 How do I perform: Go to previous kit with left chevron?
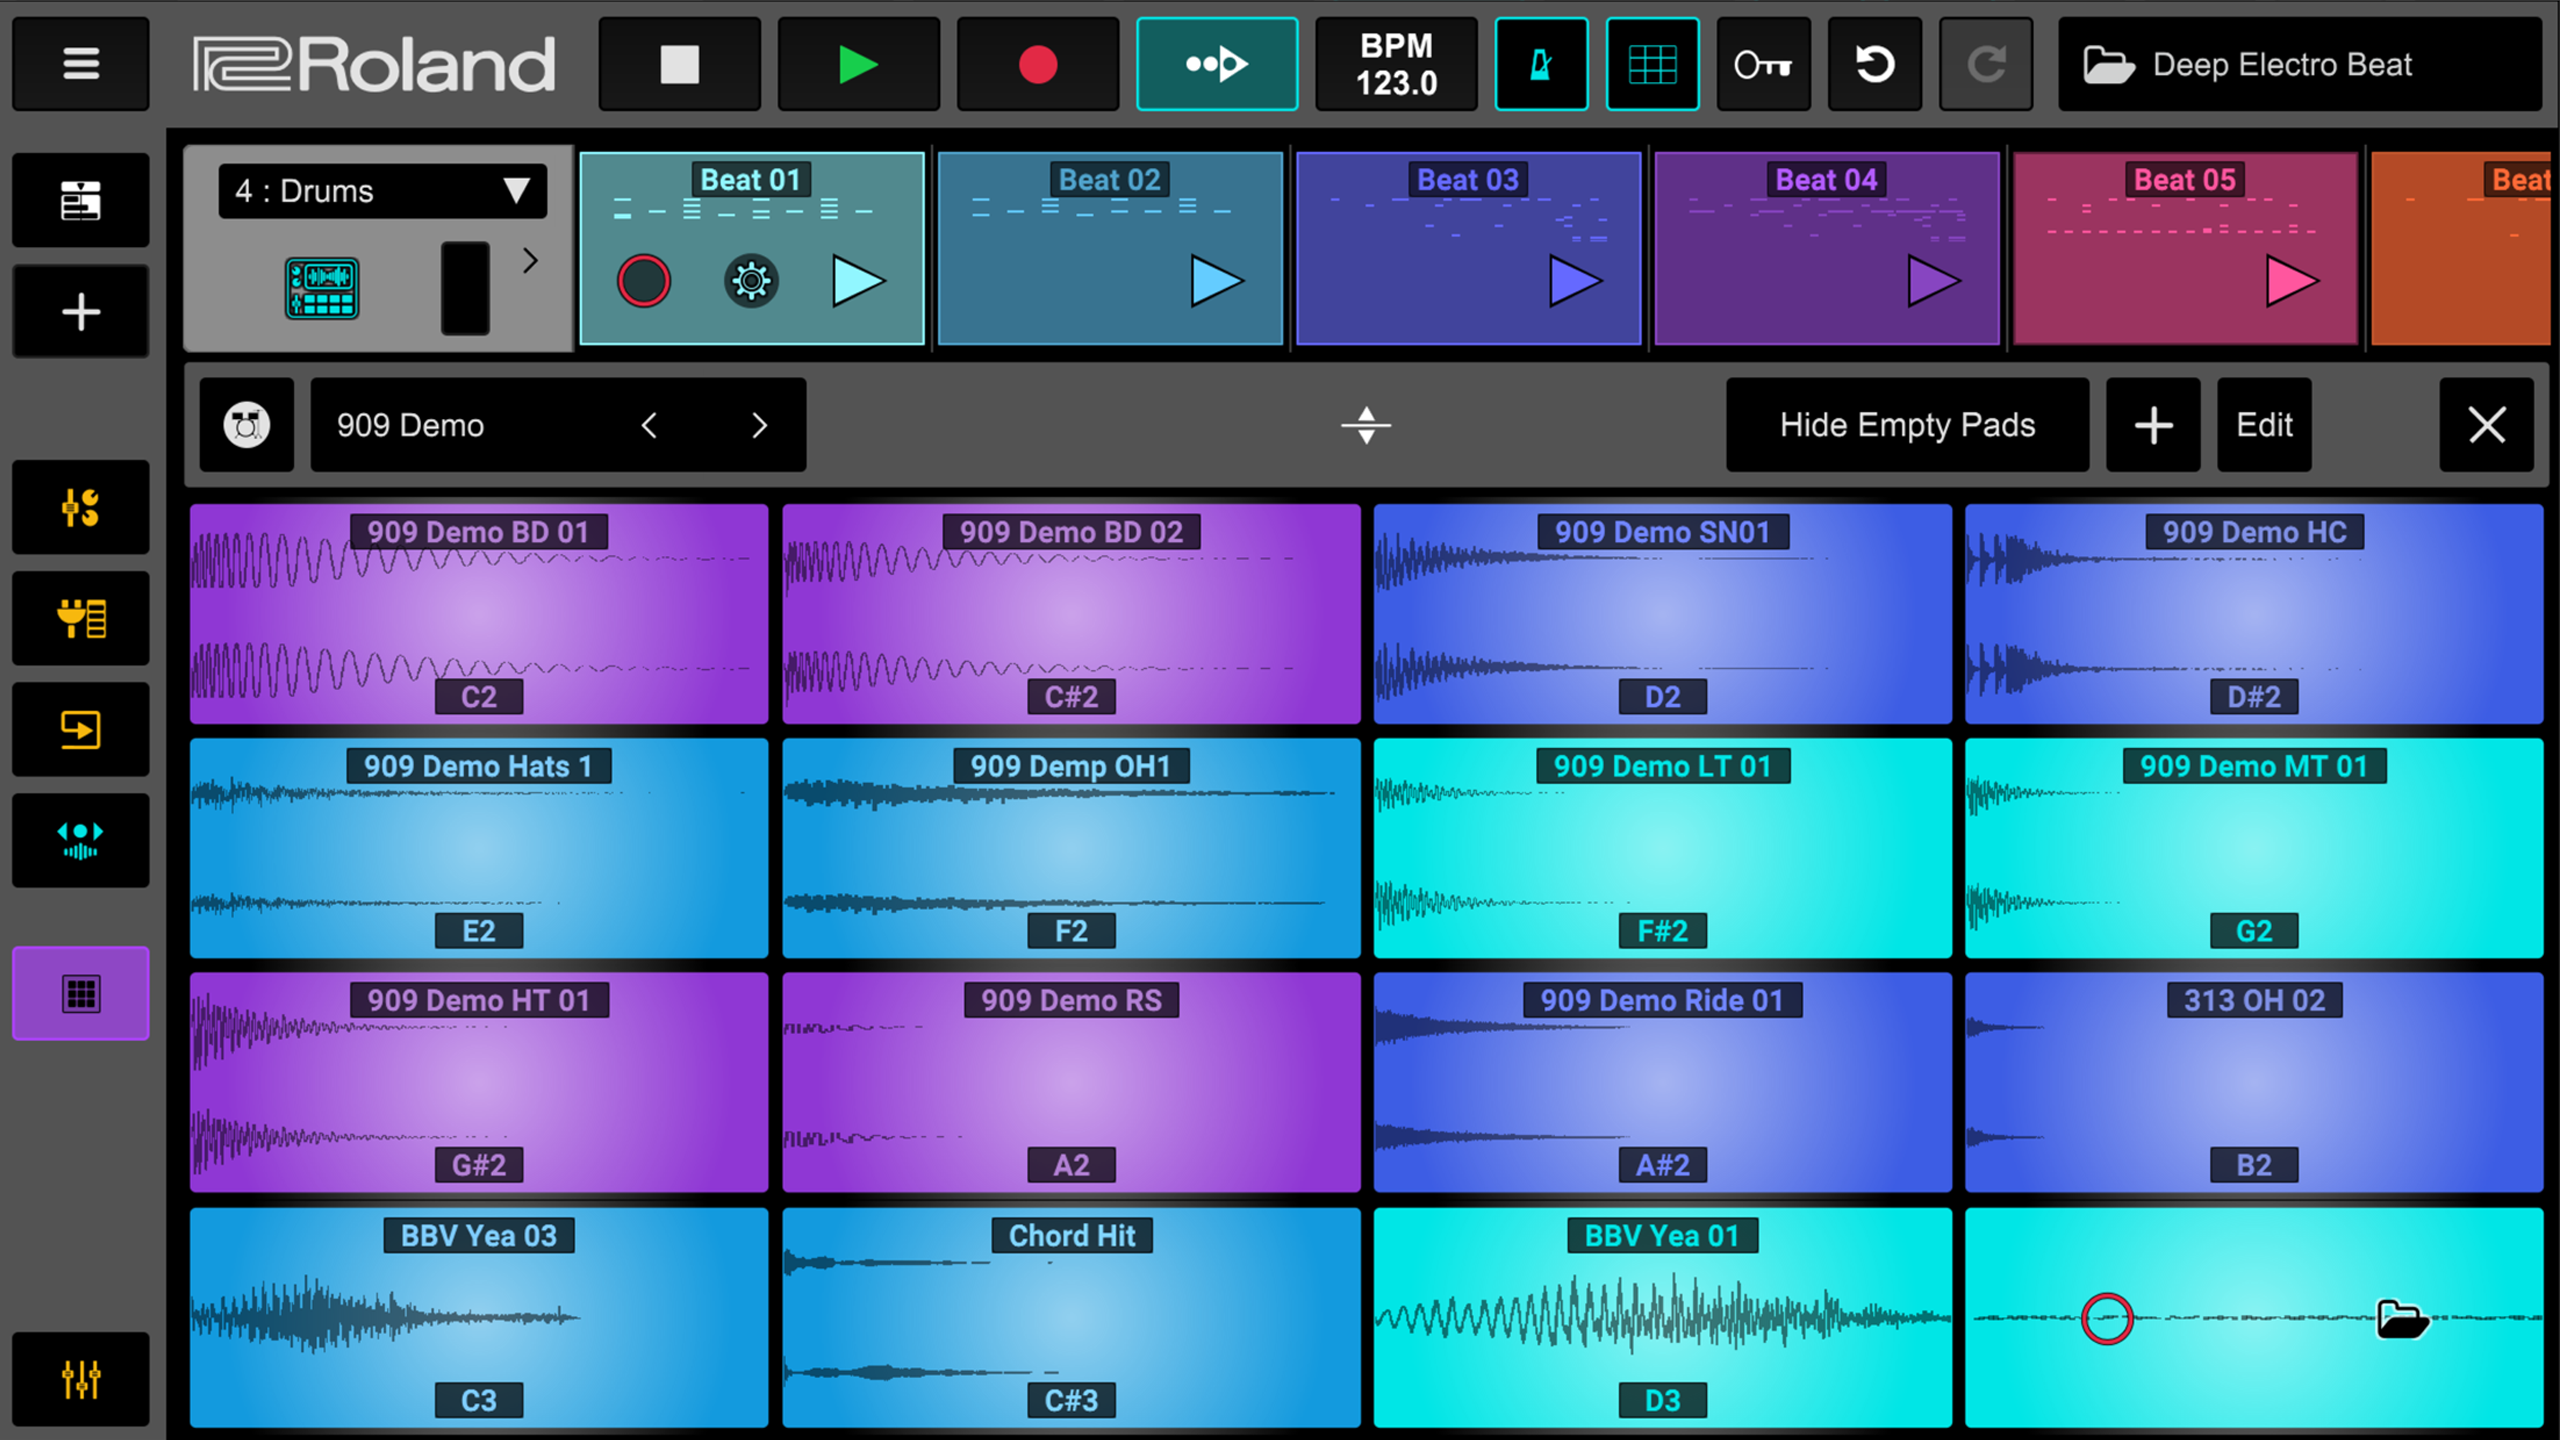[x=649, y=425]
